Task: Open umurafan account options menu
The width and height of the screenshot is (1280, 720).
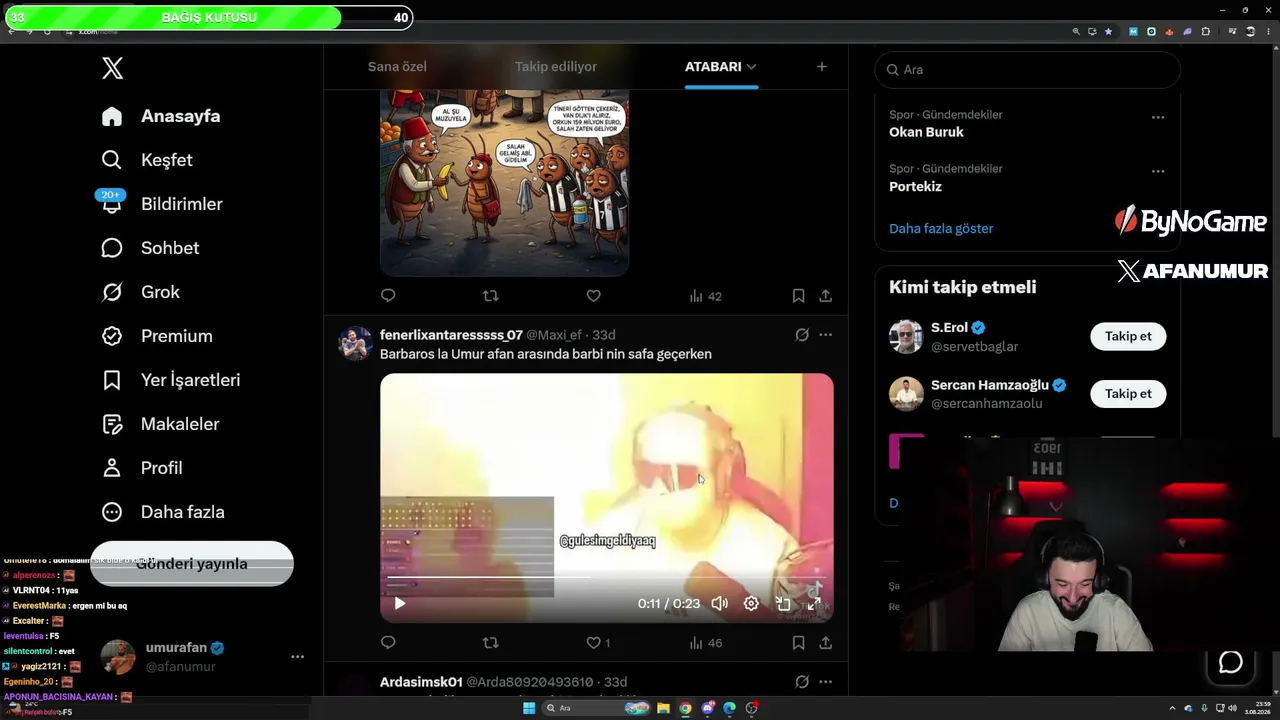Action: [x=297, y=657]
